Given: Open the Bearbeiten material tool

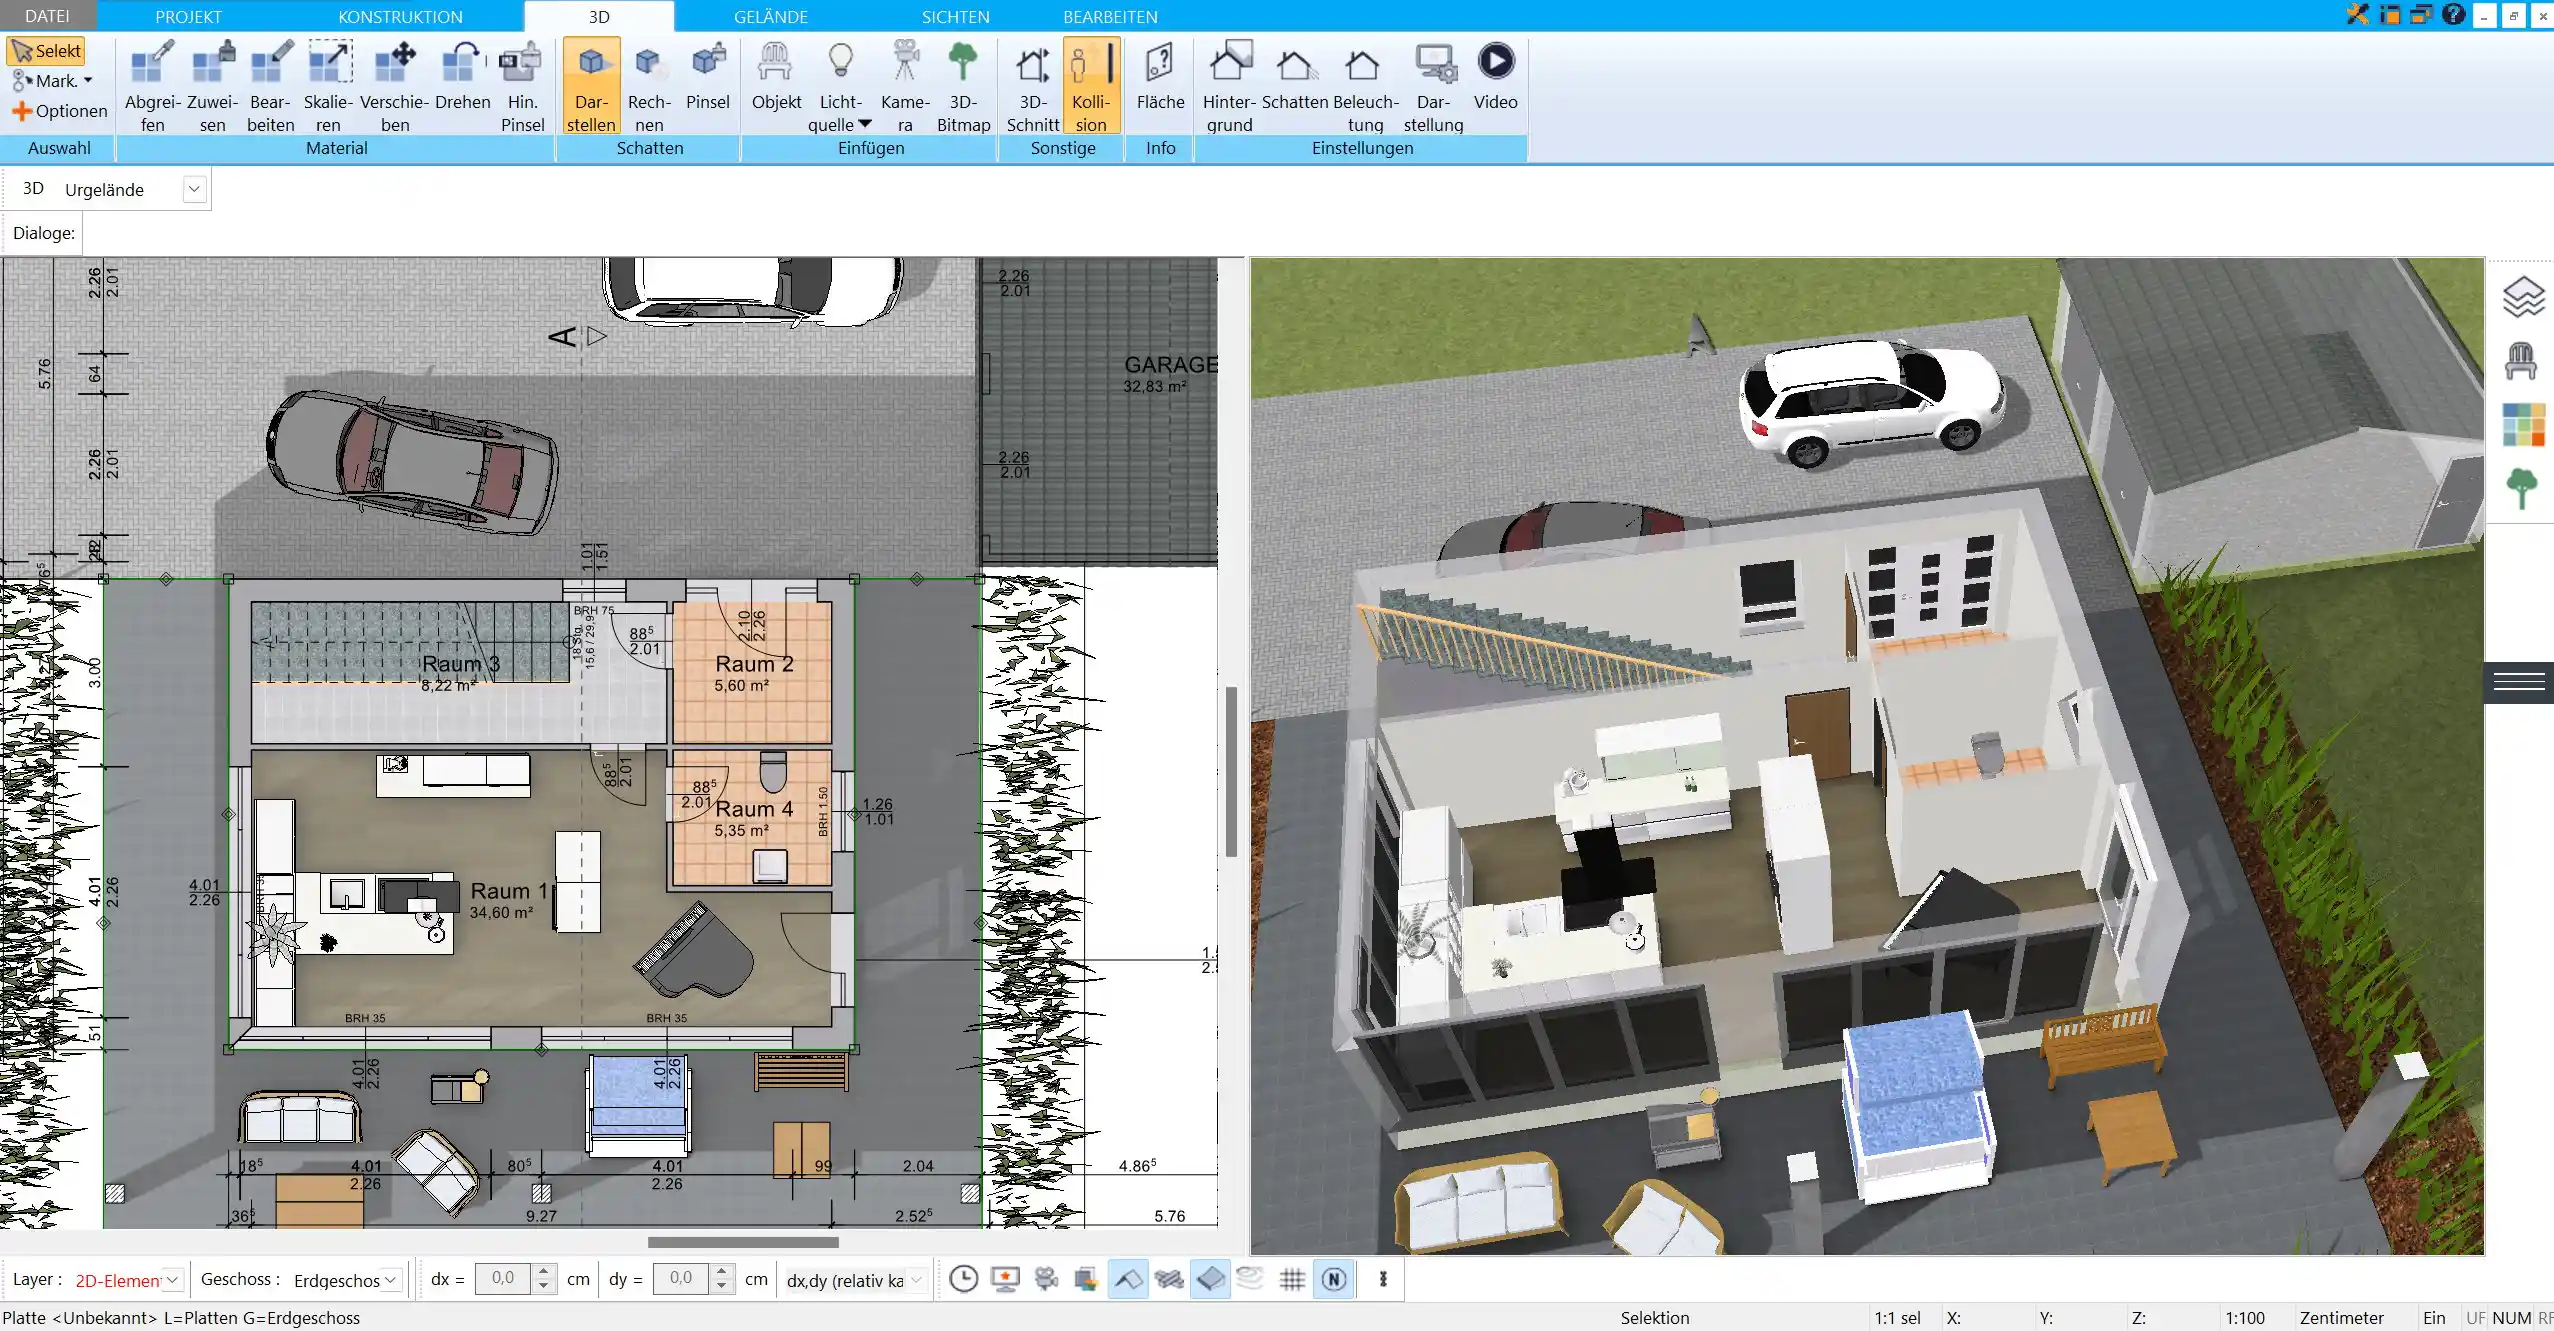Looking at the screenshot, I should tap(270, 86).
